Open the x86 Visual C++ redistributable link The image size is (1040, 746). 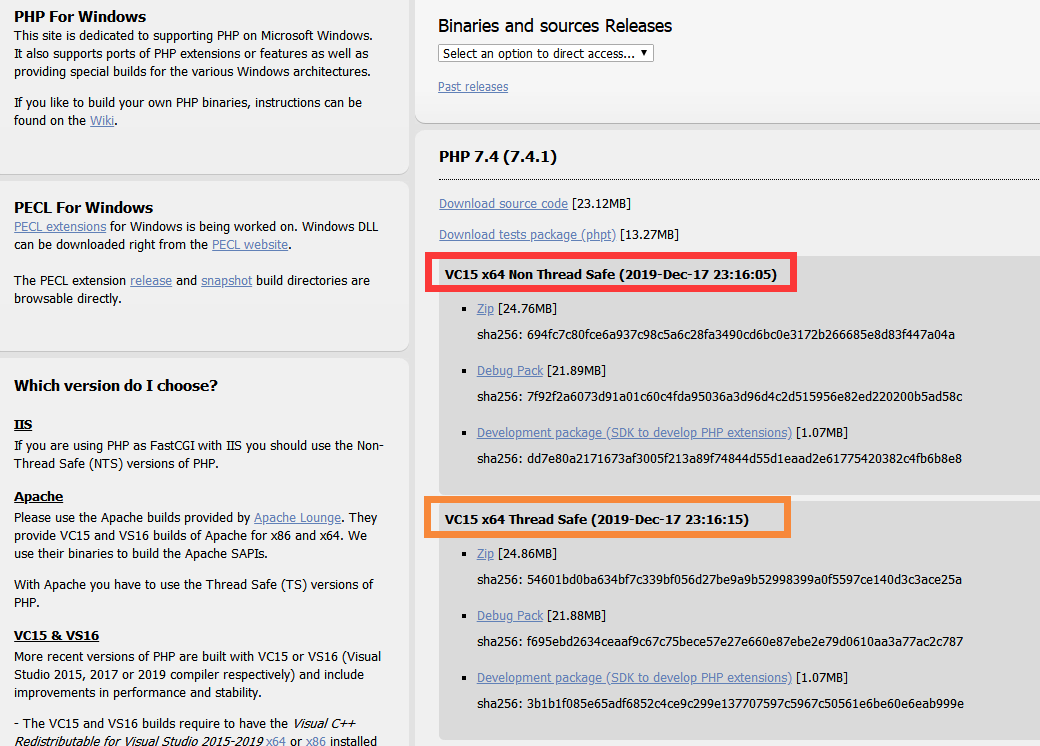316,741
